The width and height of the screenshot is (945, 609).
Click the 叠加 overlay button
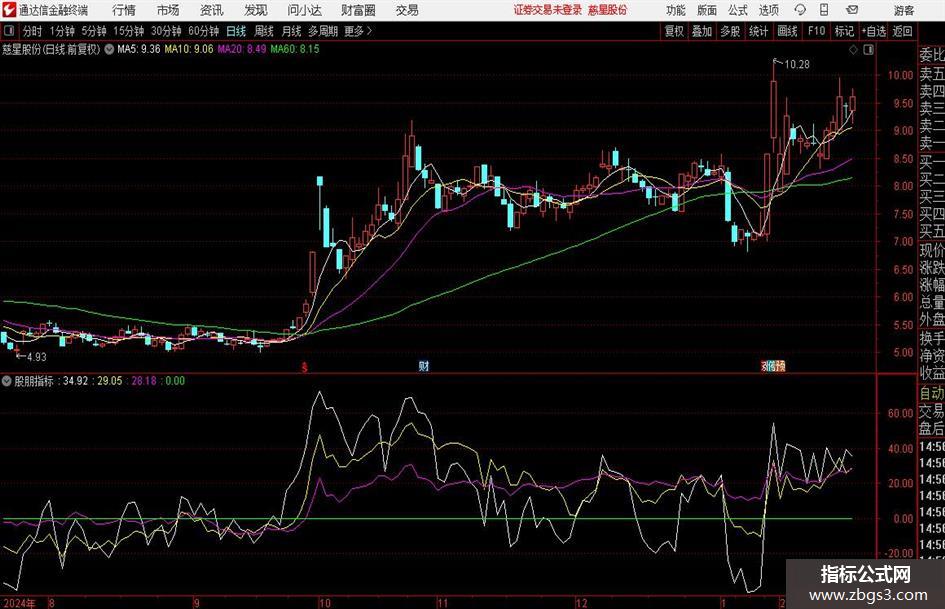point(702,31)
